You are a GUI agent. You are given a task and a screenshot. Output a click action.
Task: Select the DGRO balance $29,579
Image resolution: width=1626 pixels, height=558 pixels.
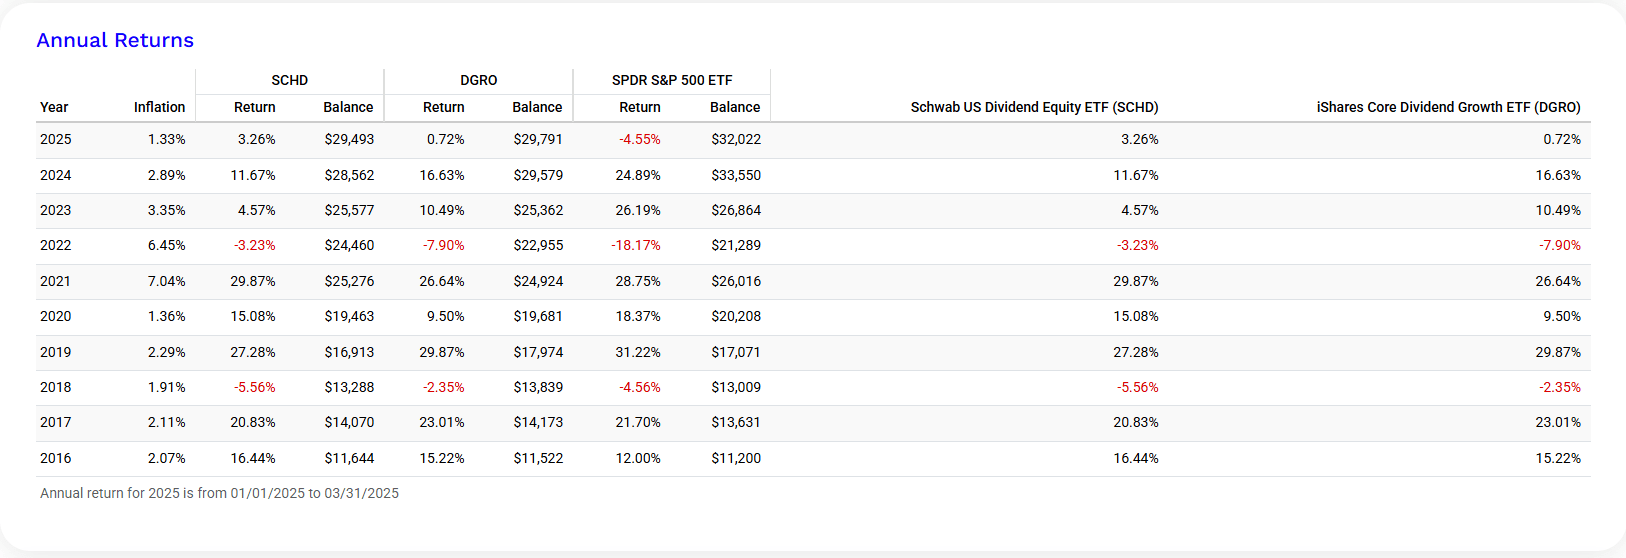(x=538, y=175)
